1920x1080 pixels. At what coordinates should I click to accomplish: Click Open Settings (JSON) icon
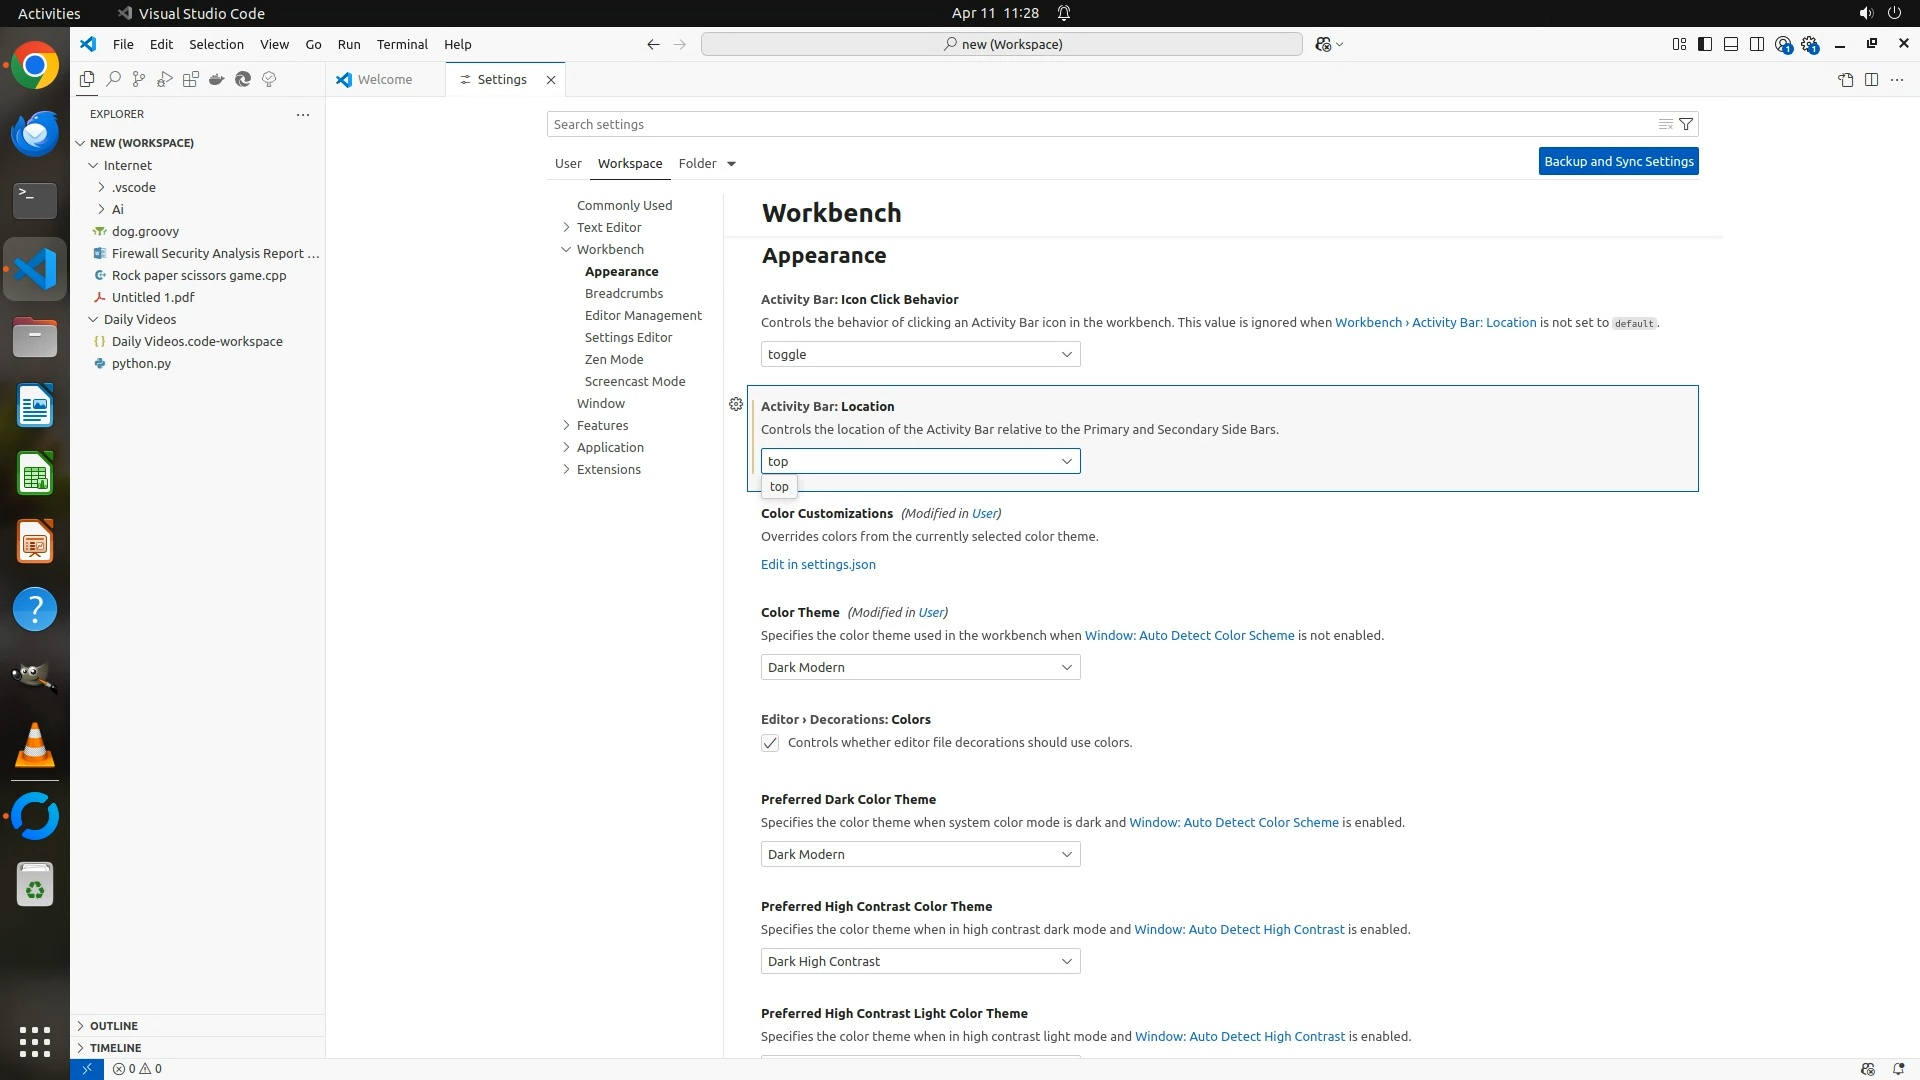[1845, 79]
